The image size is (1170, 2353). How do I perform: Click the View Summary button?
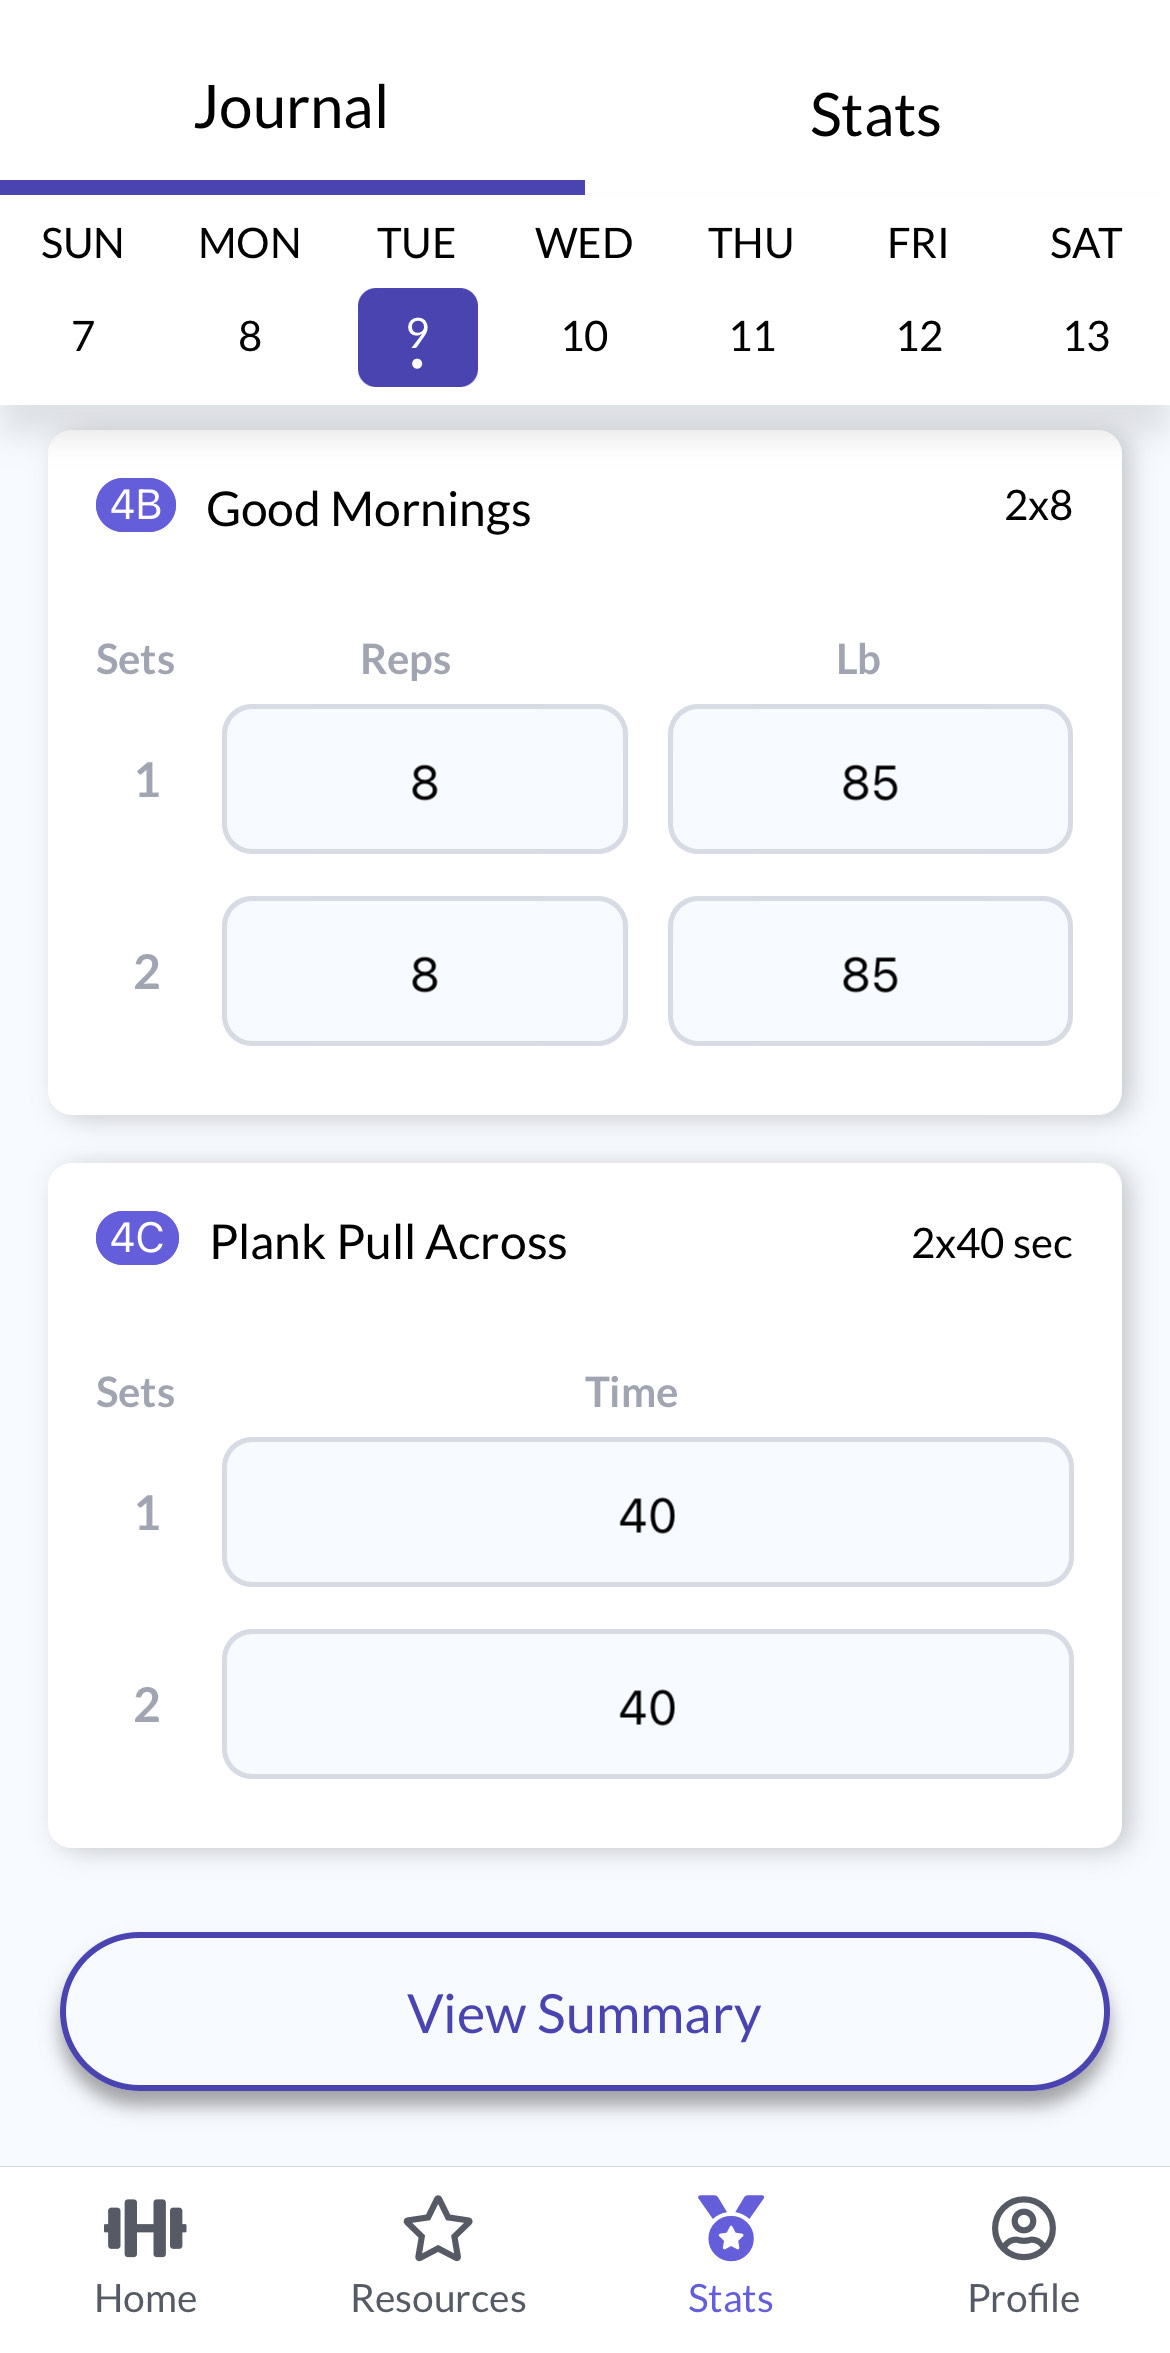coord(585,2011)
